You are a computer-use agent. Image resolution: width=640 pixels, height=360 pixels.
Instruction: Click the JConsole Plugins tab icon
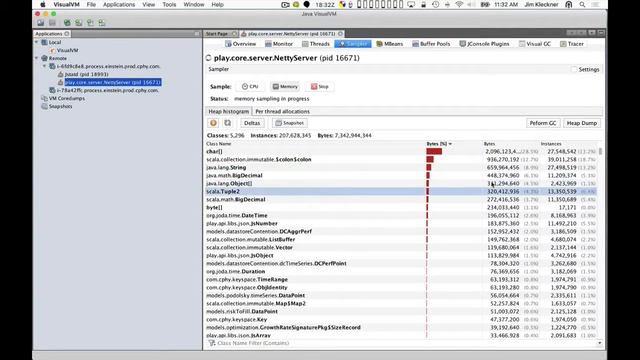(462, 44)
